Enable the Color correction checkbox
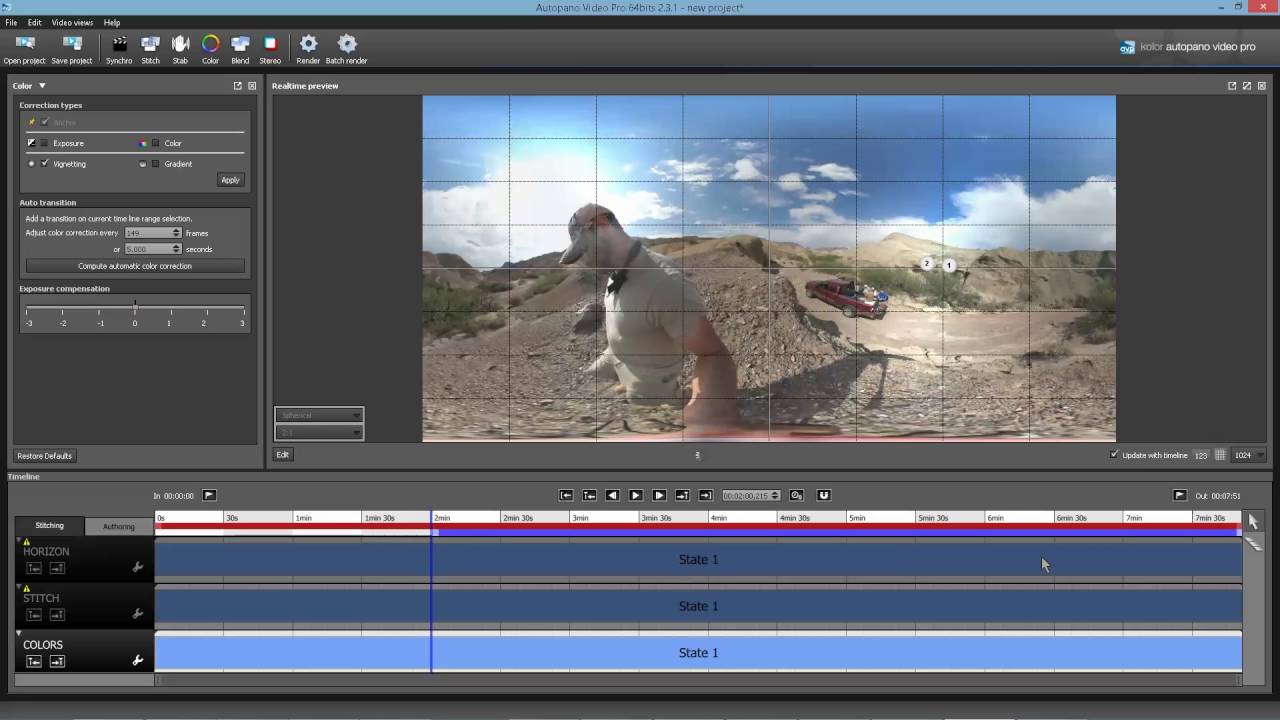 (155, 143)
